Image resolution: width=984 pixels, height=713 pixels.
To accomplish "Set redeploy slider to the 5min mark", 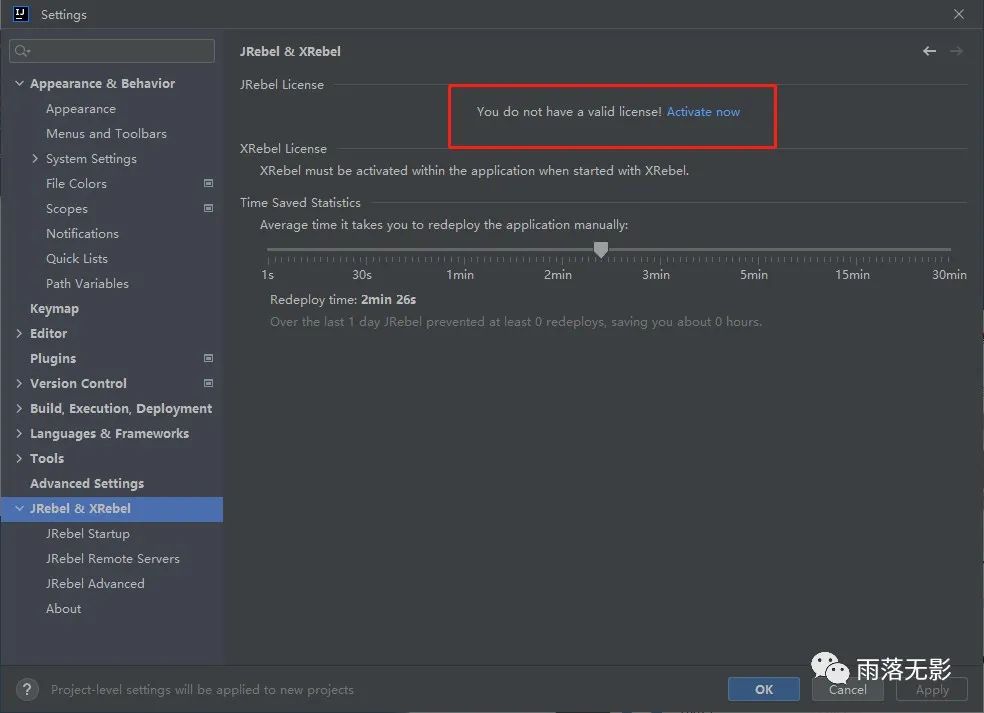I will (757, 250).
